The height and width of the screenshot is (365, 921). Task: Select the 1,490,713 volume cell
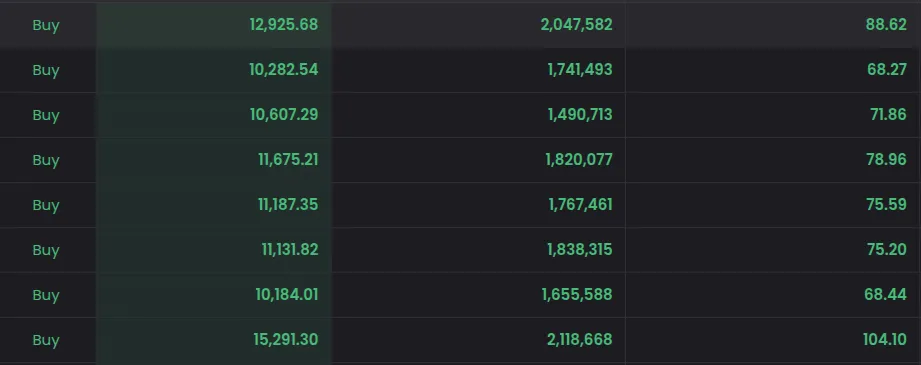click(479, 115)
